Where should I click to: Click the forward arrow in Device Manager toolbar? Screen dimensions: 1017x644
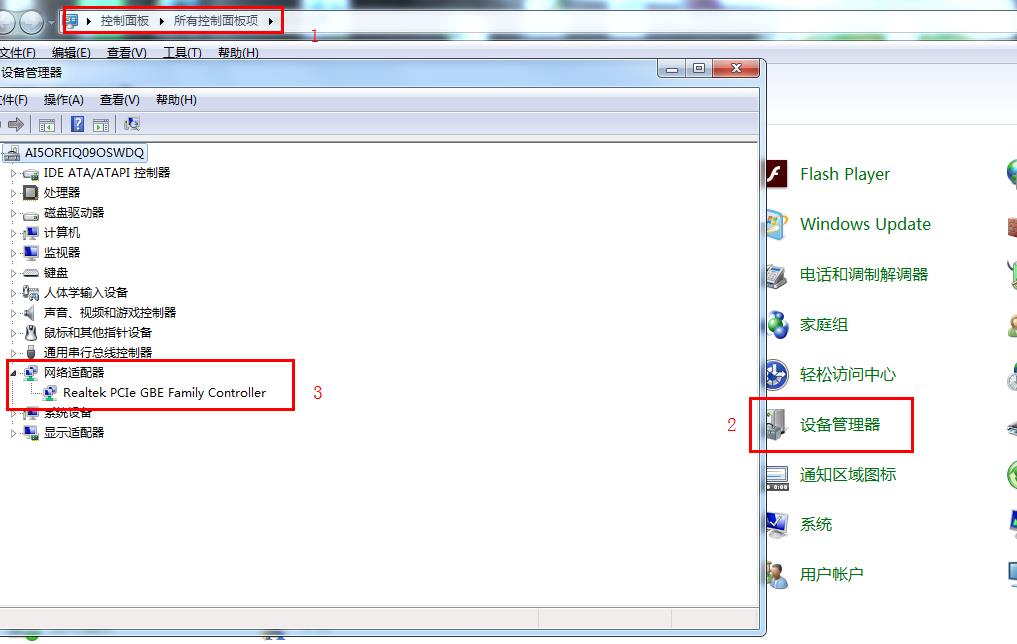[16, 124]
